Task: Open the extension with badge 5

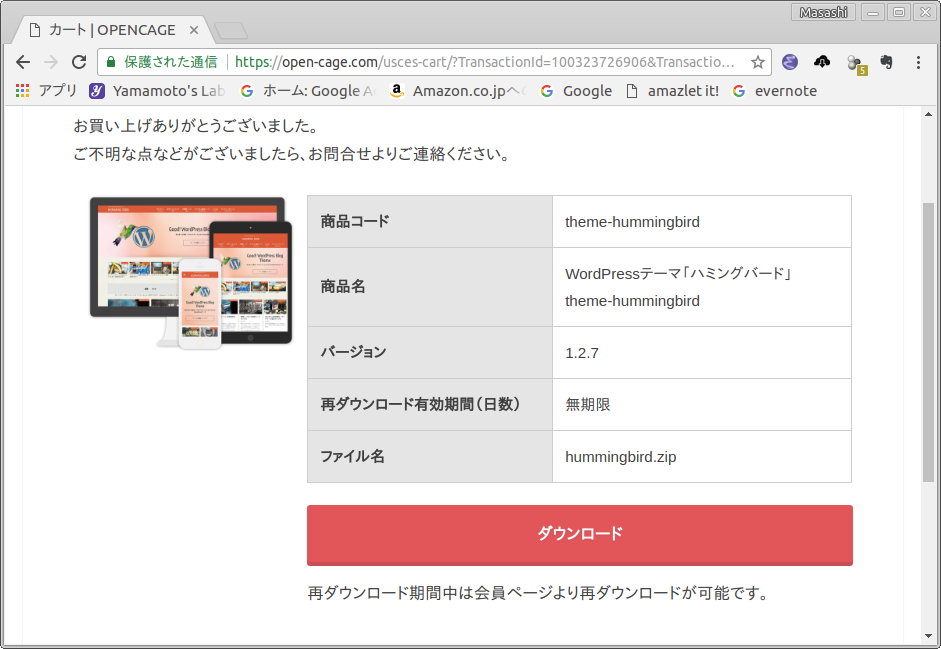Action: point(855,63)
